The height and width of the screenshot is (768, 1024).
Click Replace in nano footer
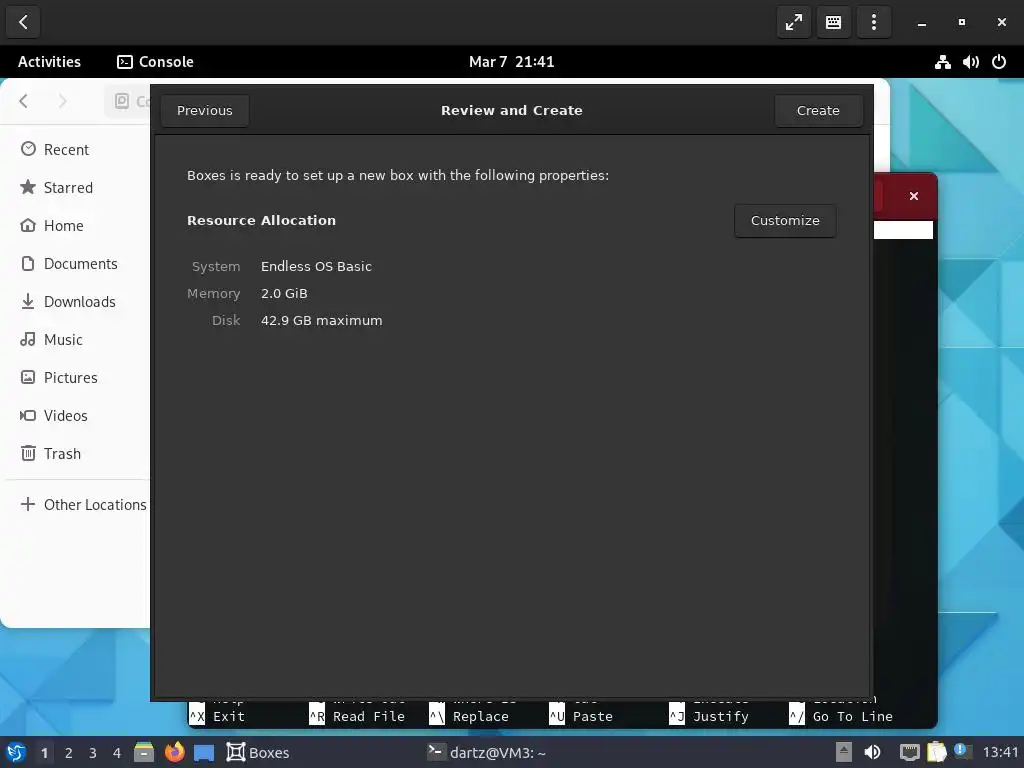click(469, 716)
